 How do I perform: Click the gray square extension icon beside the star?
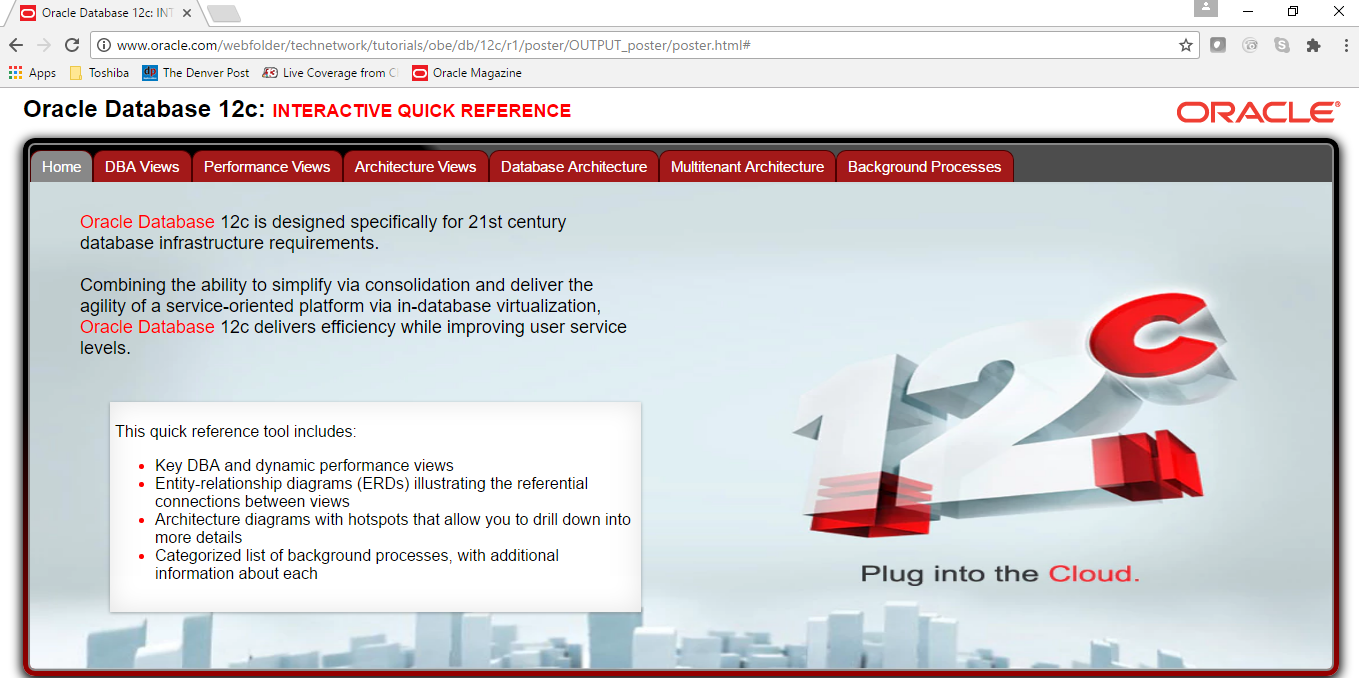tap(1218, 45)
